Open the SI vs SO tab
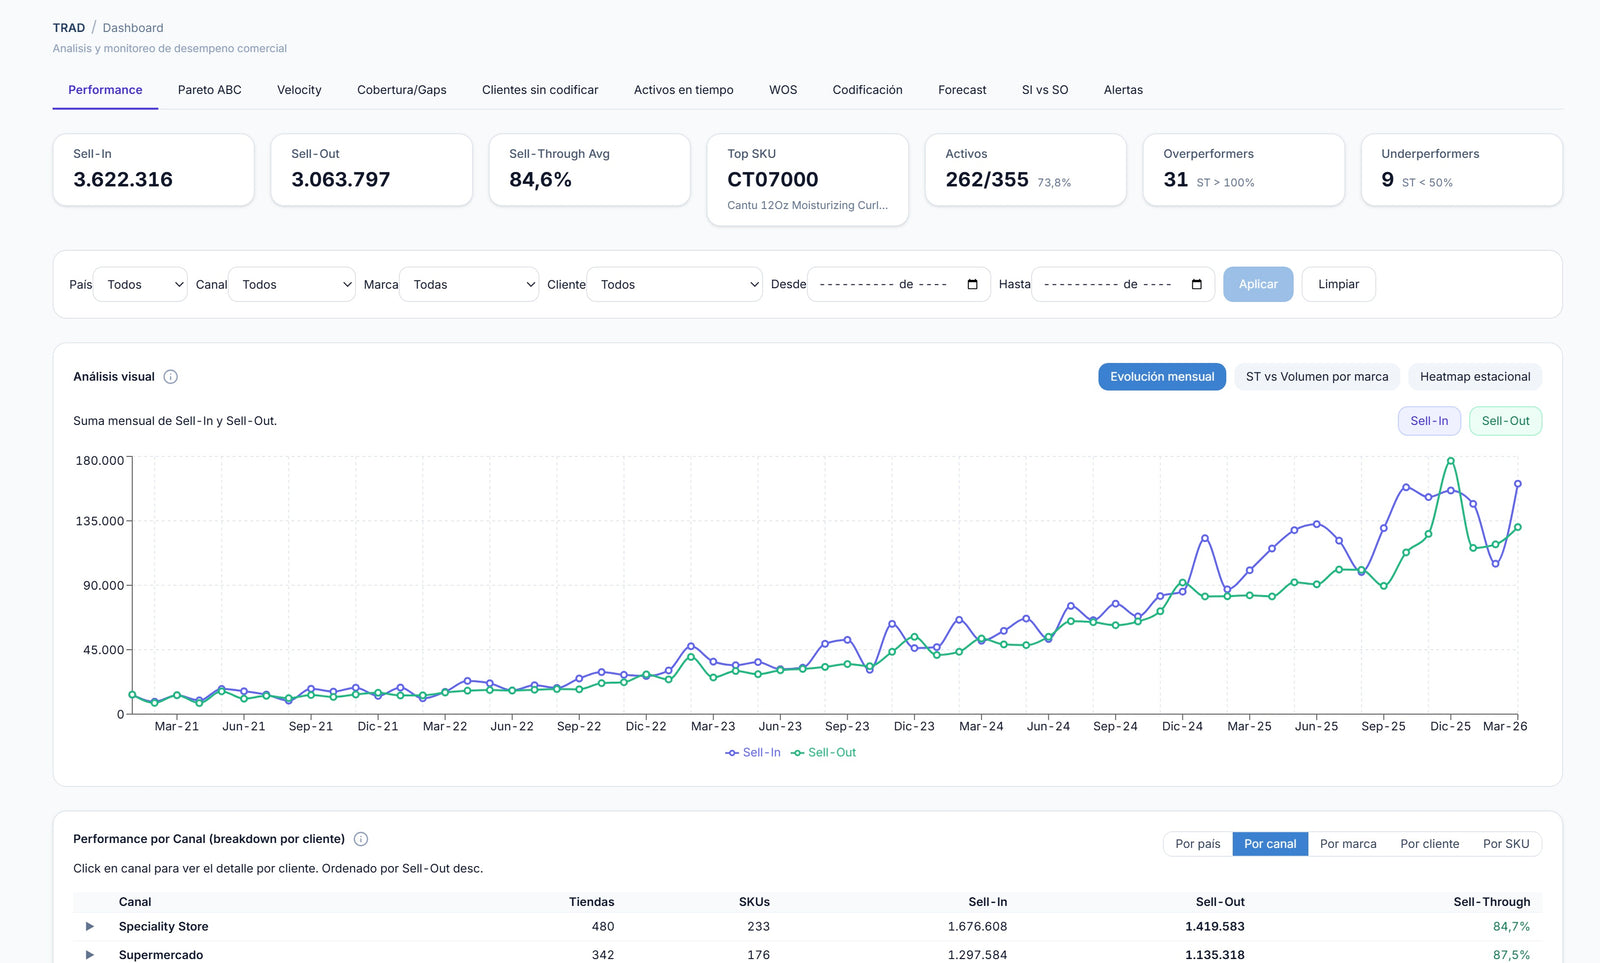This screenshot has width=1600, height=963. click(1045, 90)
